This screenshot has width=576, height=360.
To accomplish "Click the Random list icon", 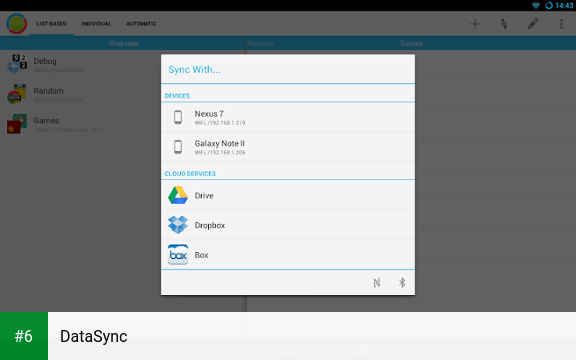I will 17,94.
